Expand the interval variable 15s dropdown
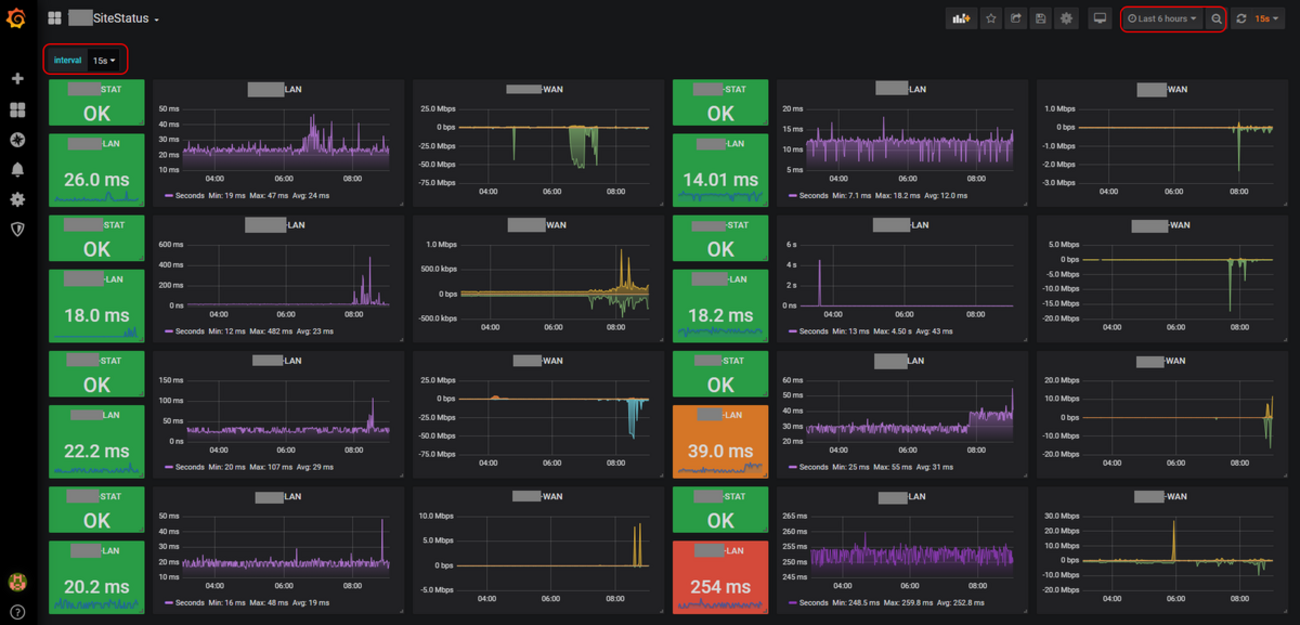Image resolution: width=1300 pixels, height=625 pixels. (x=104, y=61)
